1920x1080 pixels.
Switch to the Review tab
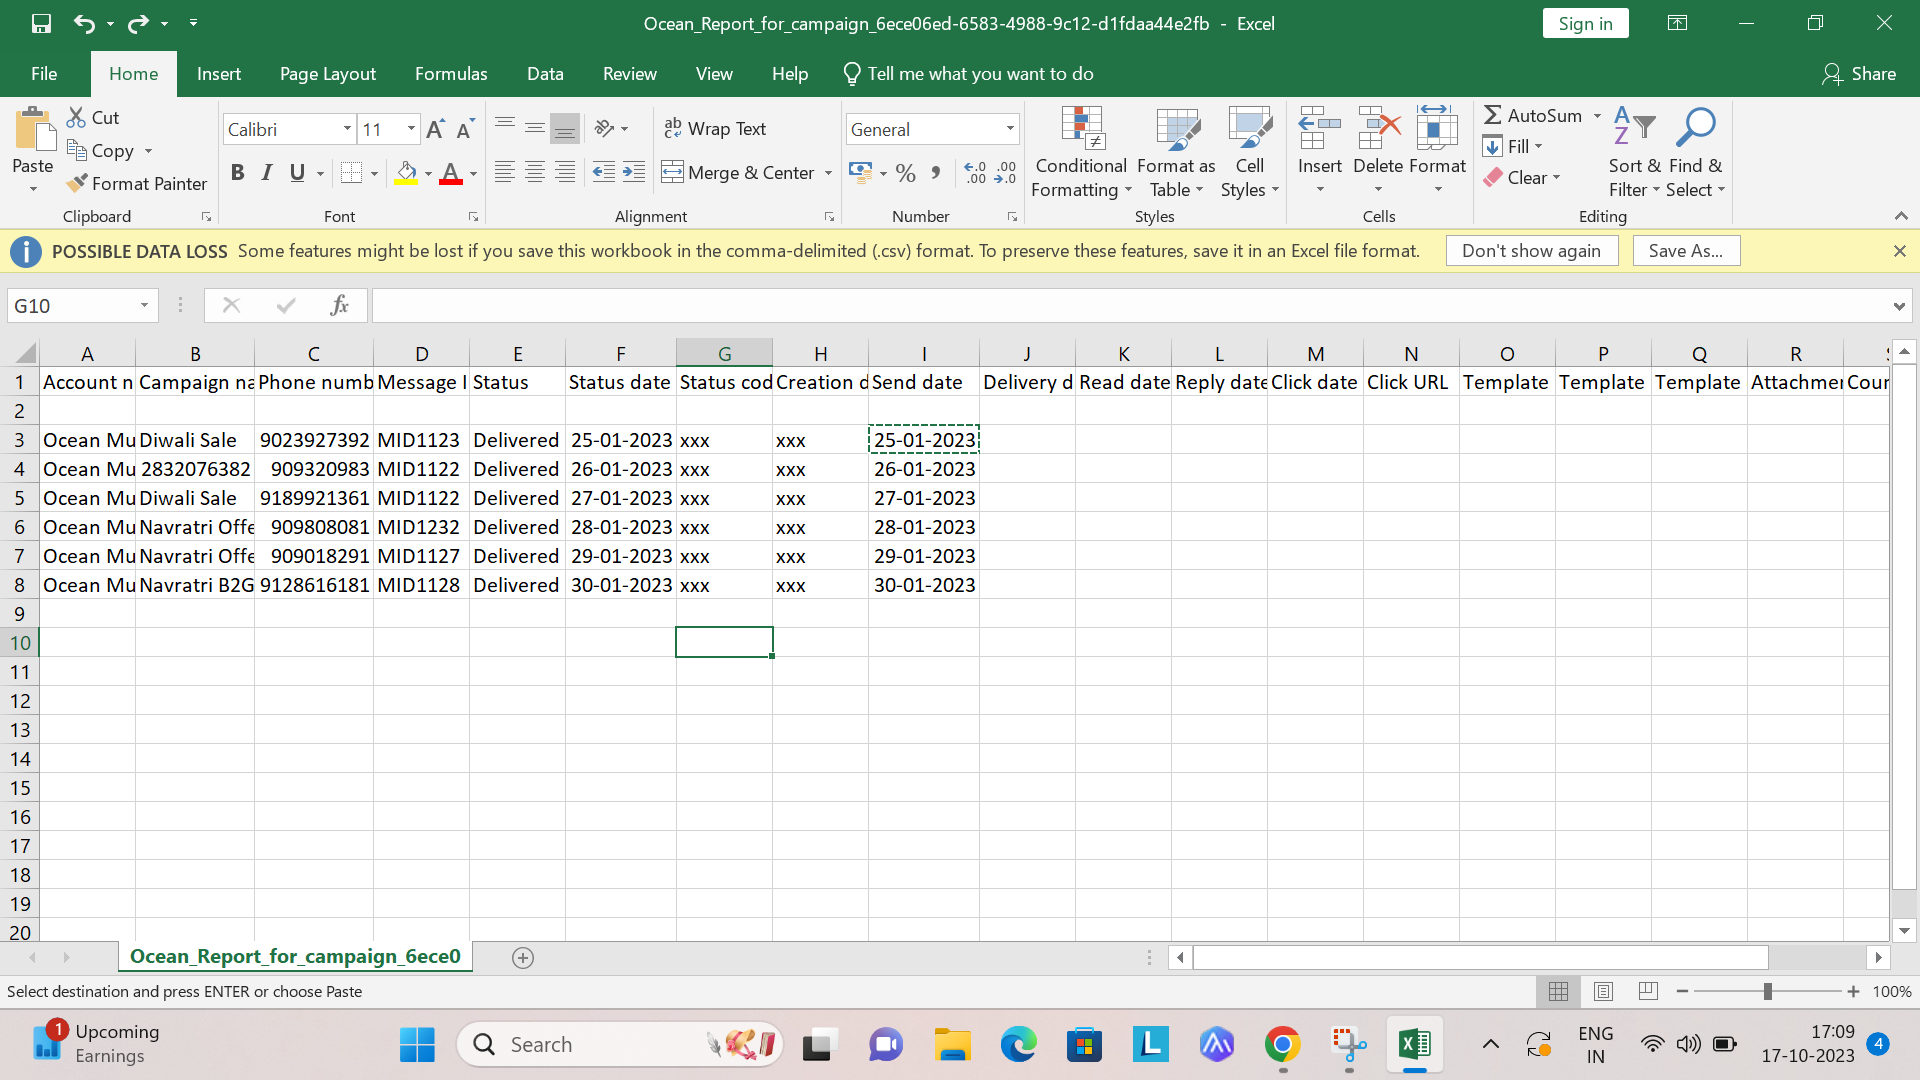[x=630, y=74]
